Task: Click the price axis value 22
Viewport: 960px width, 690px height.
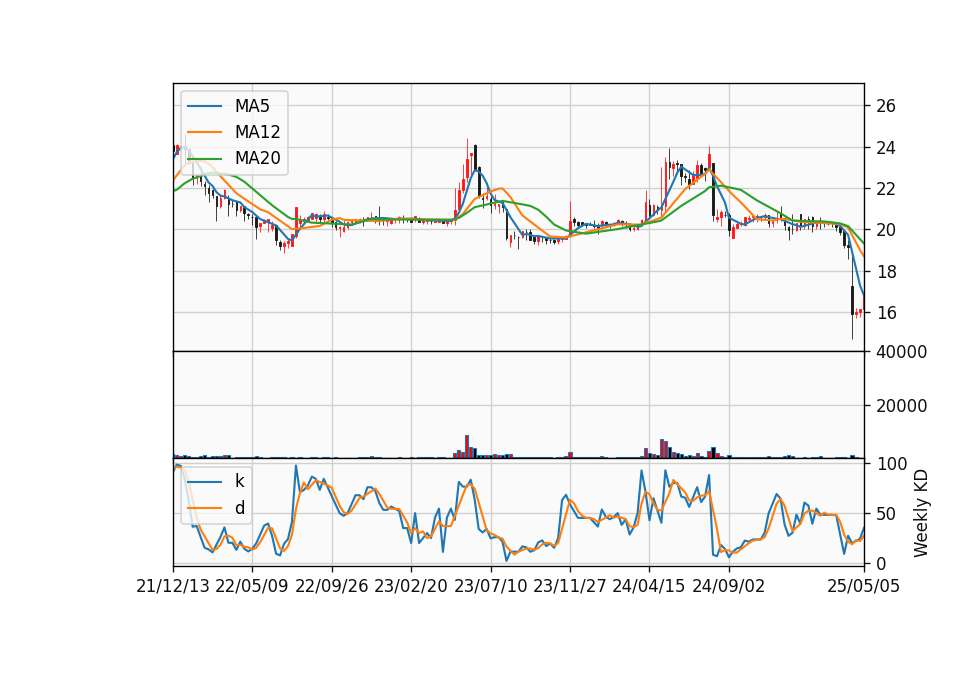Action: pos(886,189)
